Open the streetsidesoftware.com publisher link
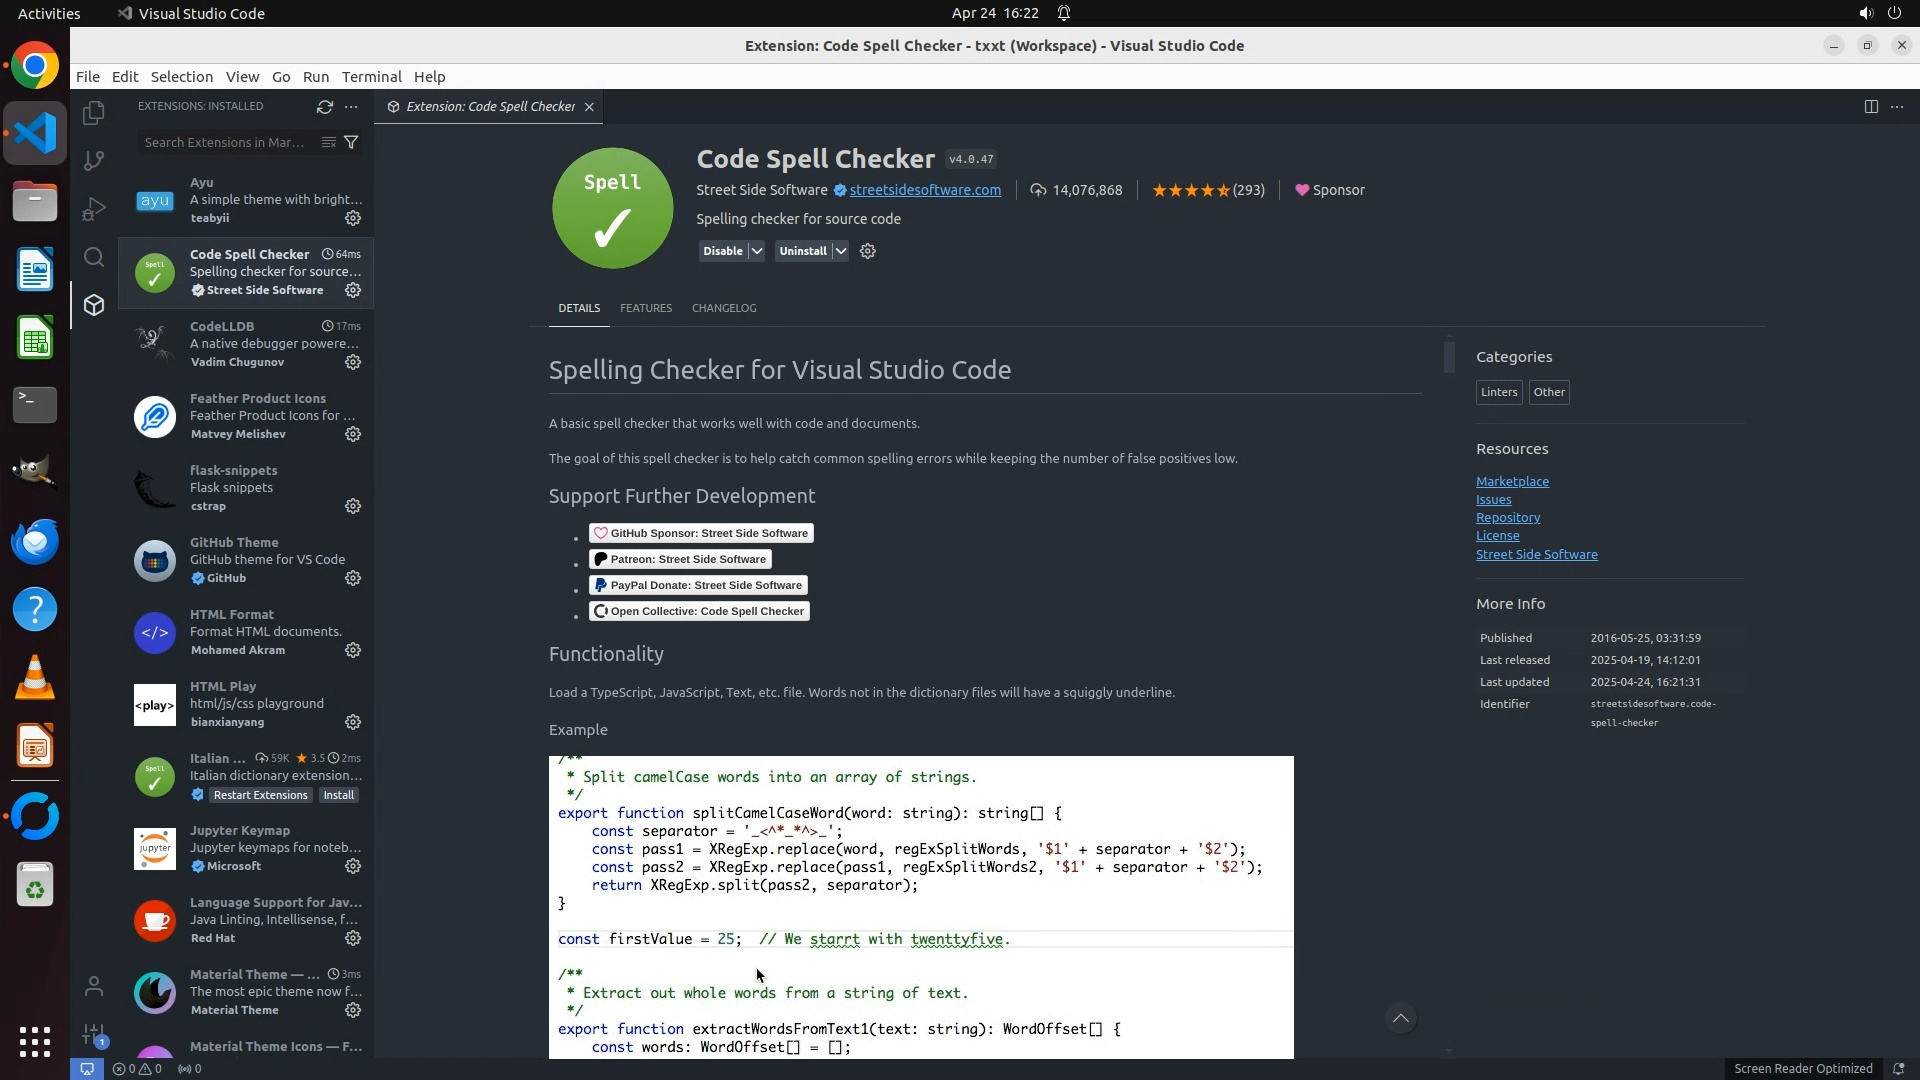The width and height of the screenshot is (1920, 1080). [924, 190]
